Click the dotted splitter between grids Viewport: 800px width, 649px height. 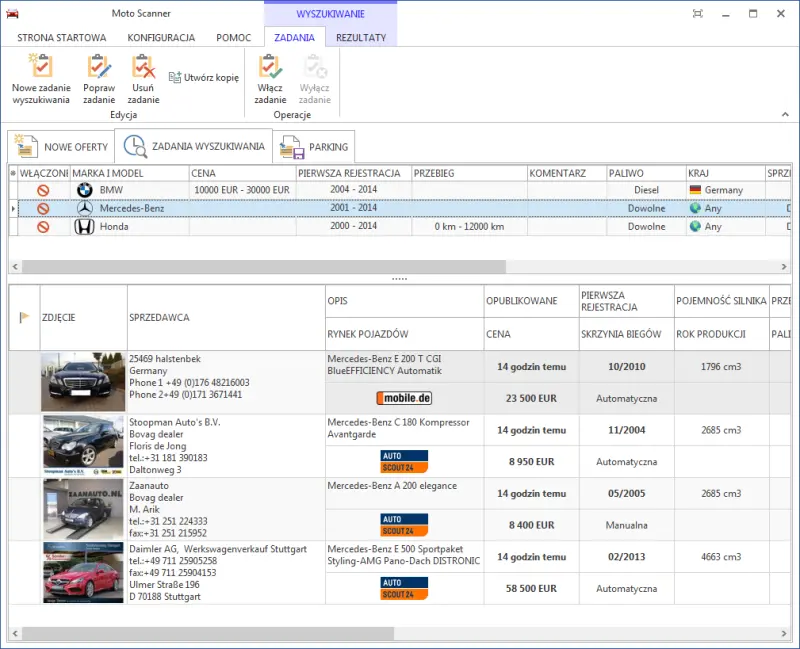point(399,279)
